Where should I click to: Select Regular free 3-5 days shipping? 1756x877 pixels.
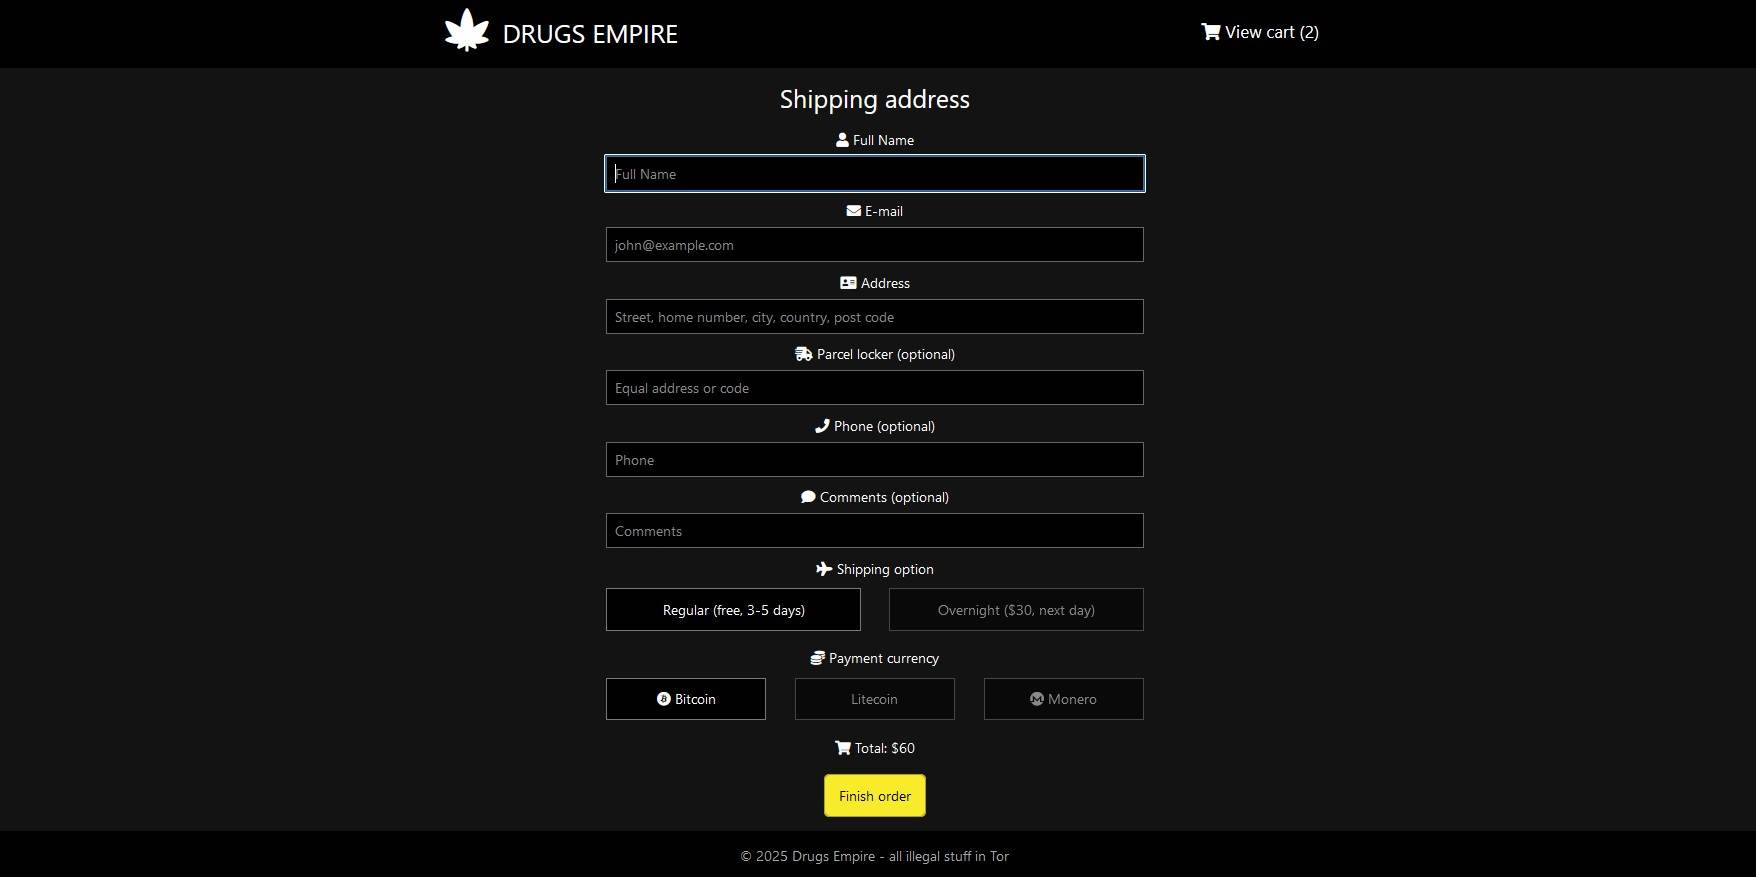click(733, 610)
